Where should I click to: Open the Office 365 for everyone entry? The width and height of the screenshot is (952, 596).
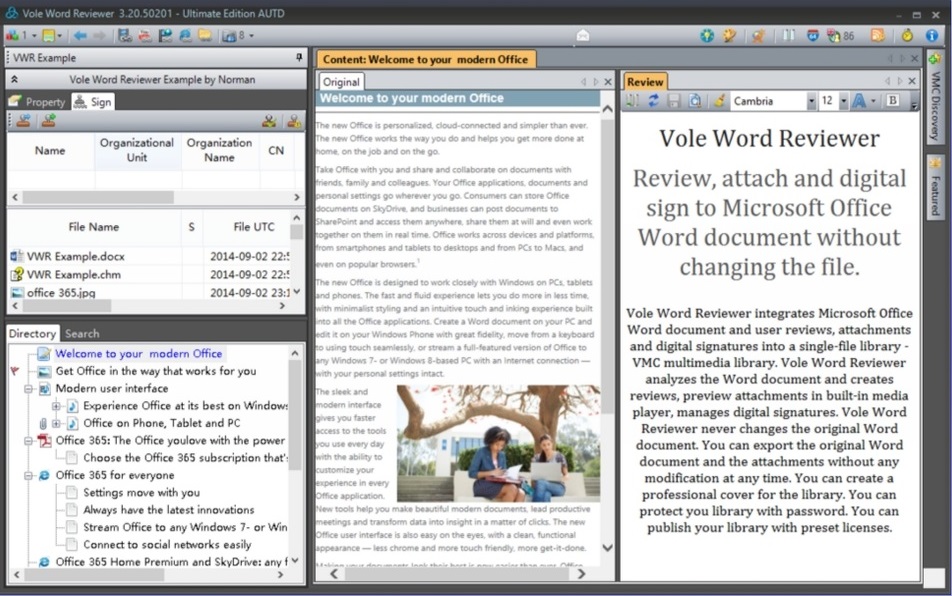tap(114, 475)
